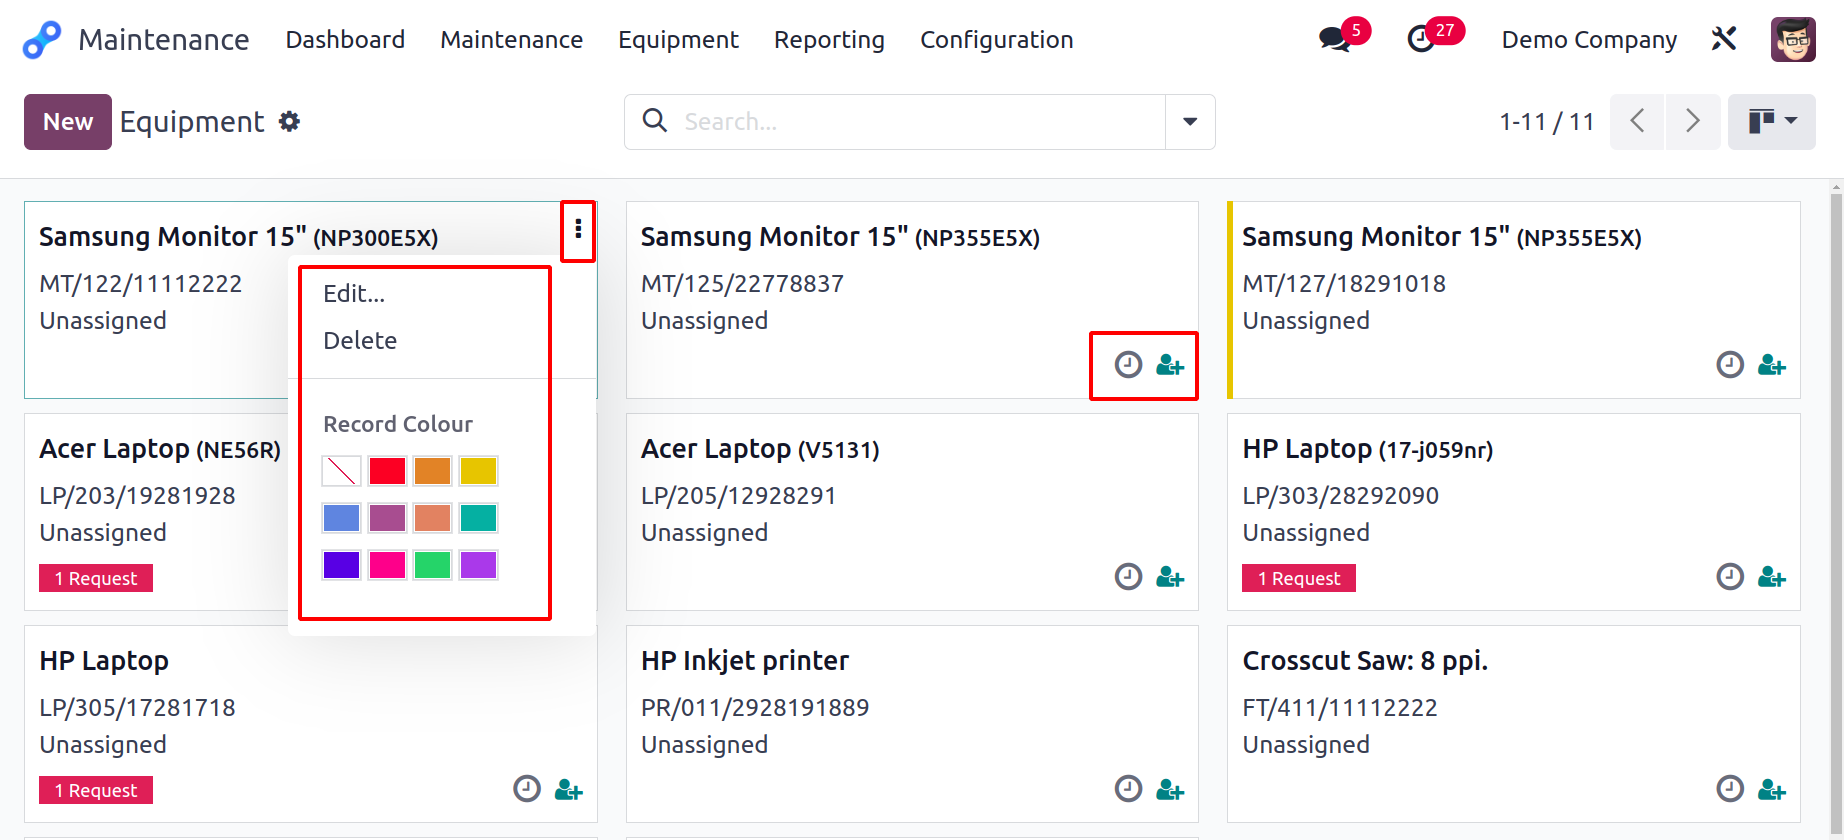Click serial number PR/011/2928191889
1844x840 pixels.
click(755, 708)
